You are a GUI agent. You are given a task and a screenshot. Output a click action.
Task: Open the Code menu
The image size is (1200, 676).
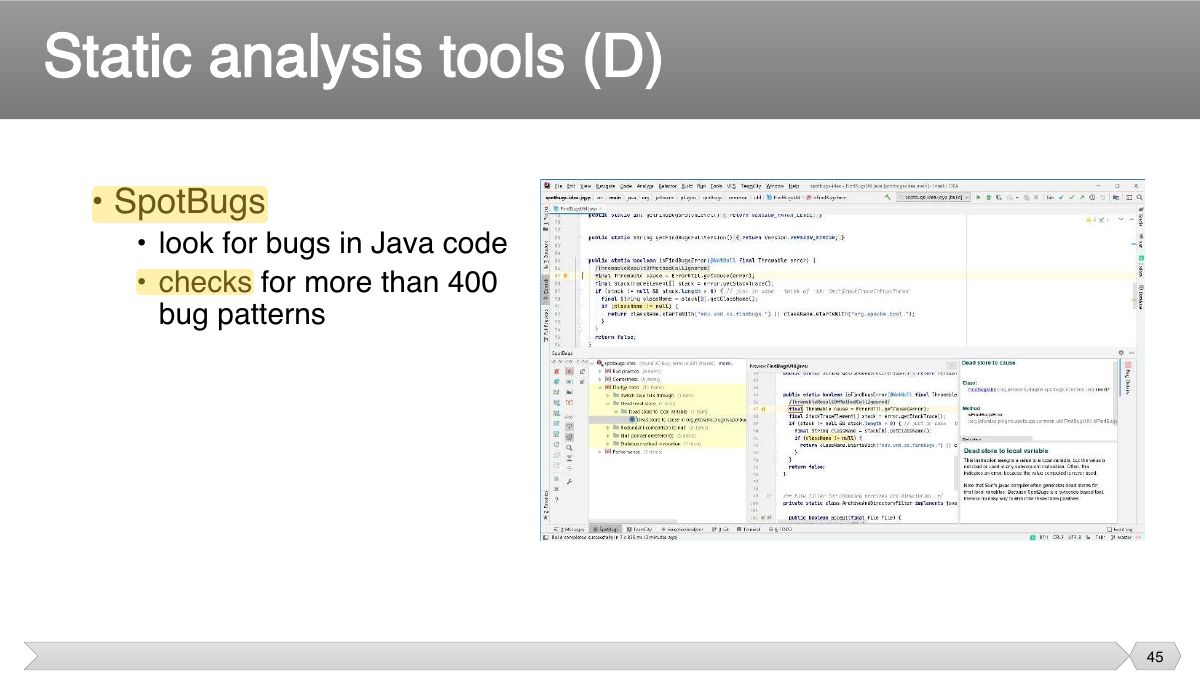click(626, 186)
